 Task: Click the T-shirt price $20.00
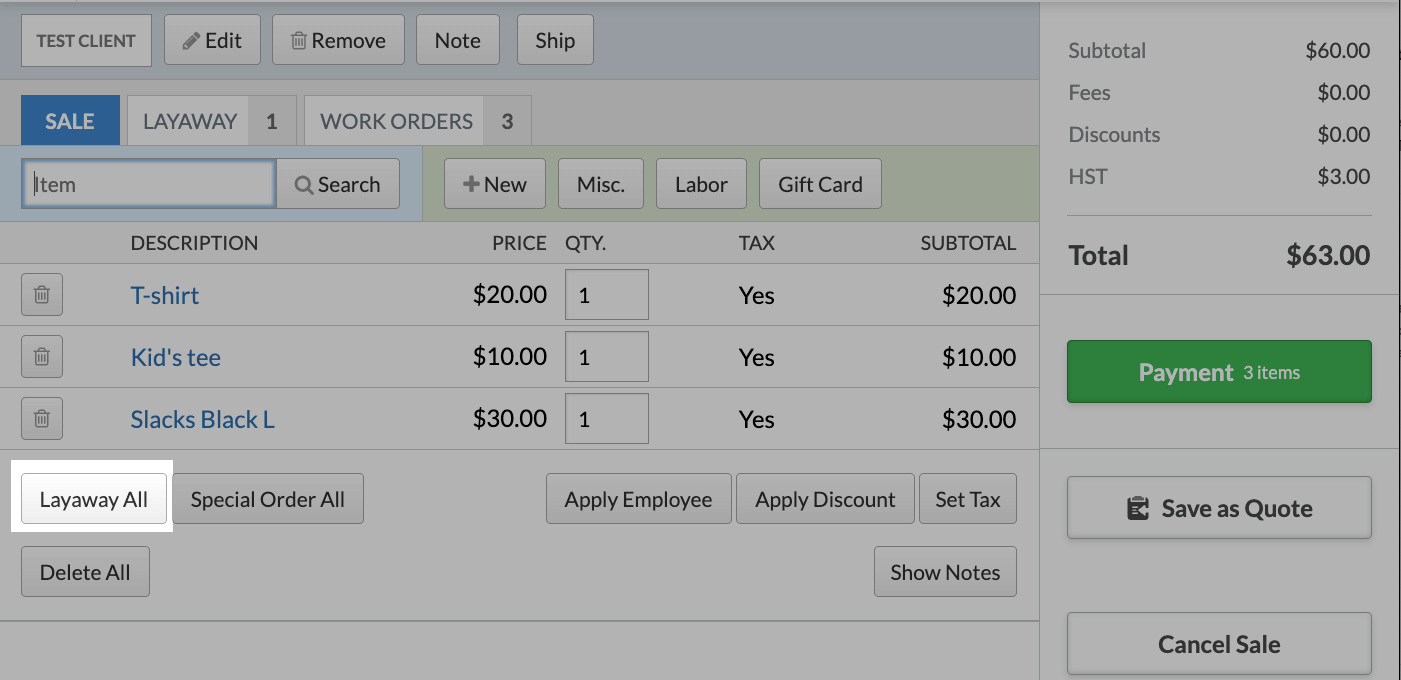coord(510,295)
